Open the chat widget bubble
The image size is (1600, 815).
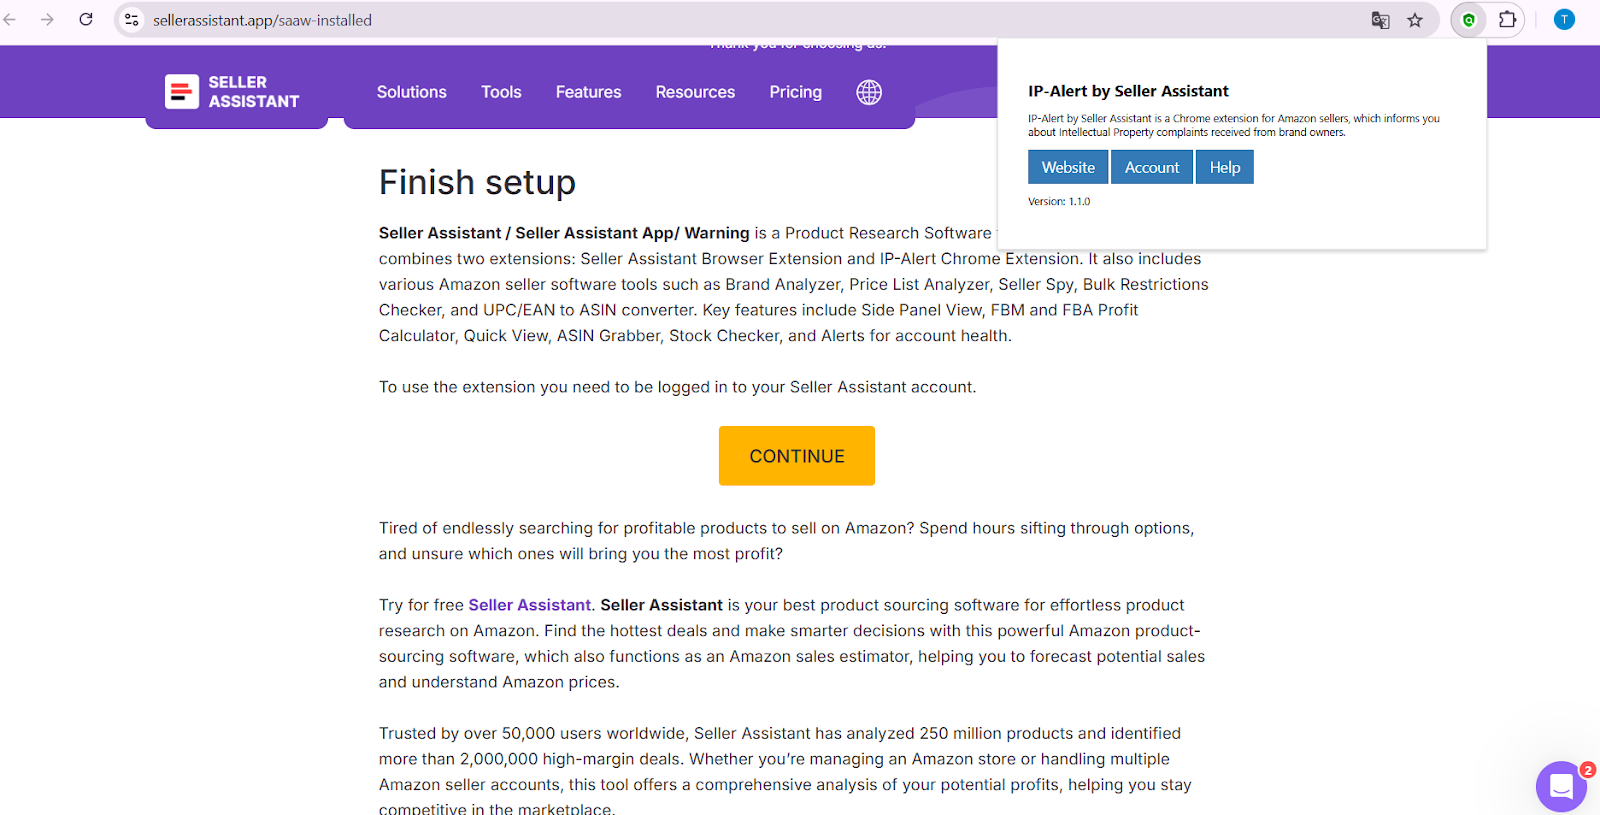click(1560, 787)
